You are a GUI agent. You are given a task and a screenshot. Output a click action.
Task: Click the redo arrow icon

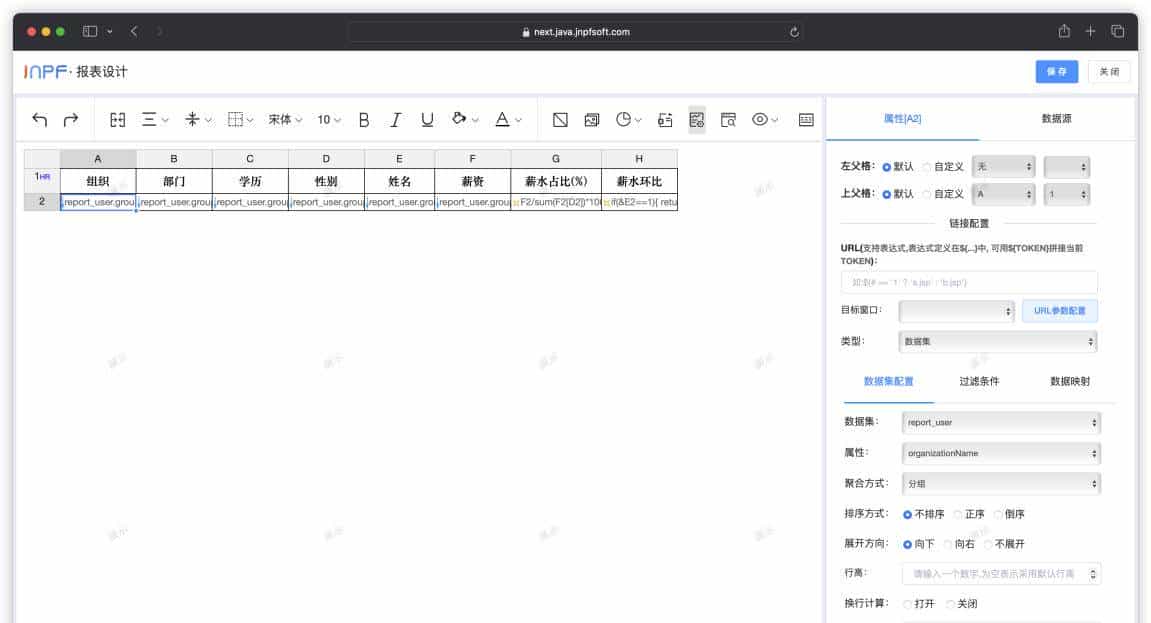[x=71, y=120]
